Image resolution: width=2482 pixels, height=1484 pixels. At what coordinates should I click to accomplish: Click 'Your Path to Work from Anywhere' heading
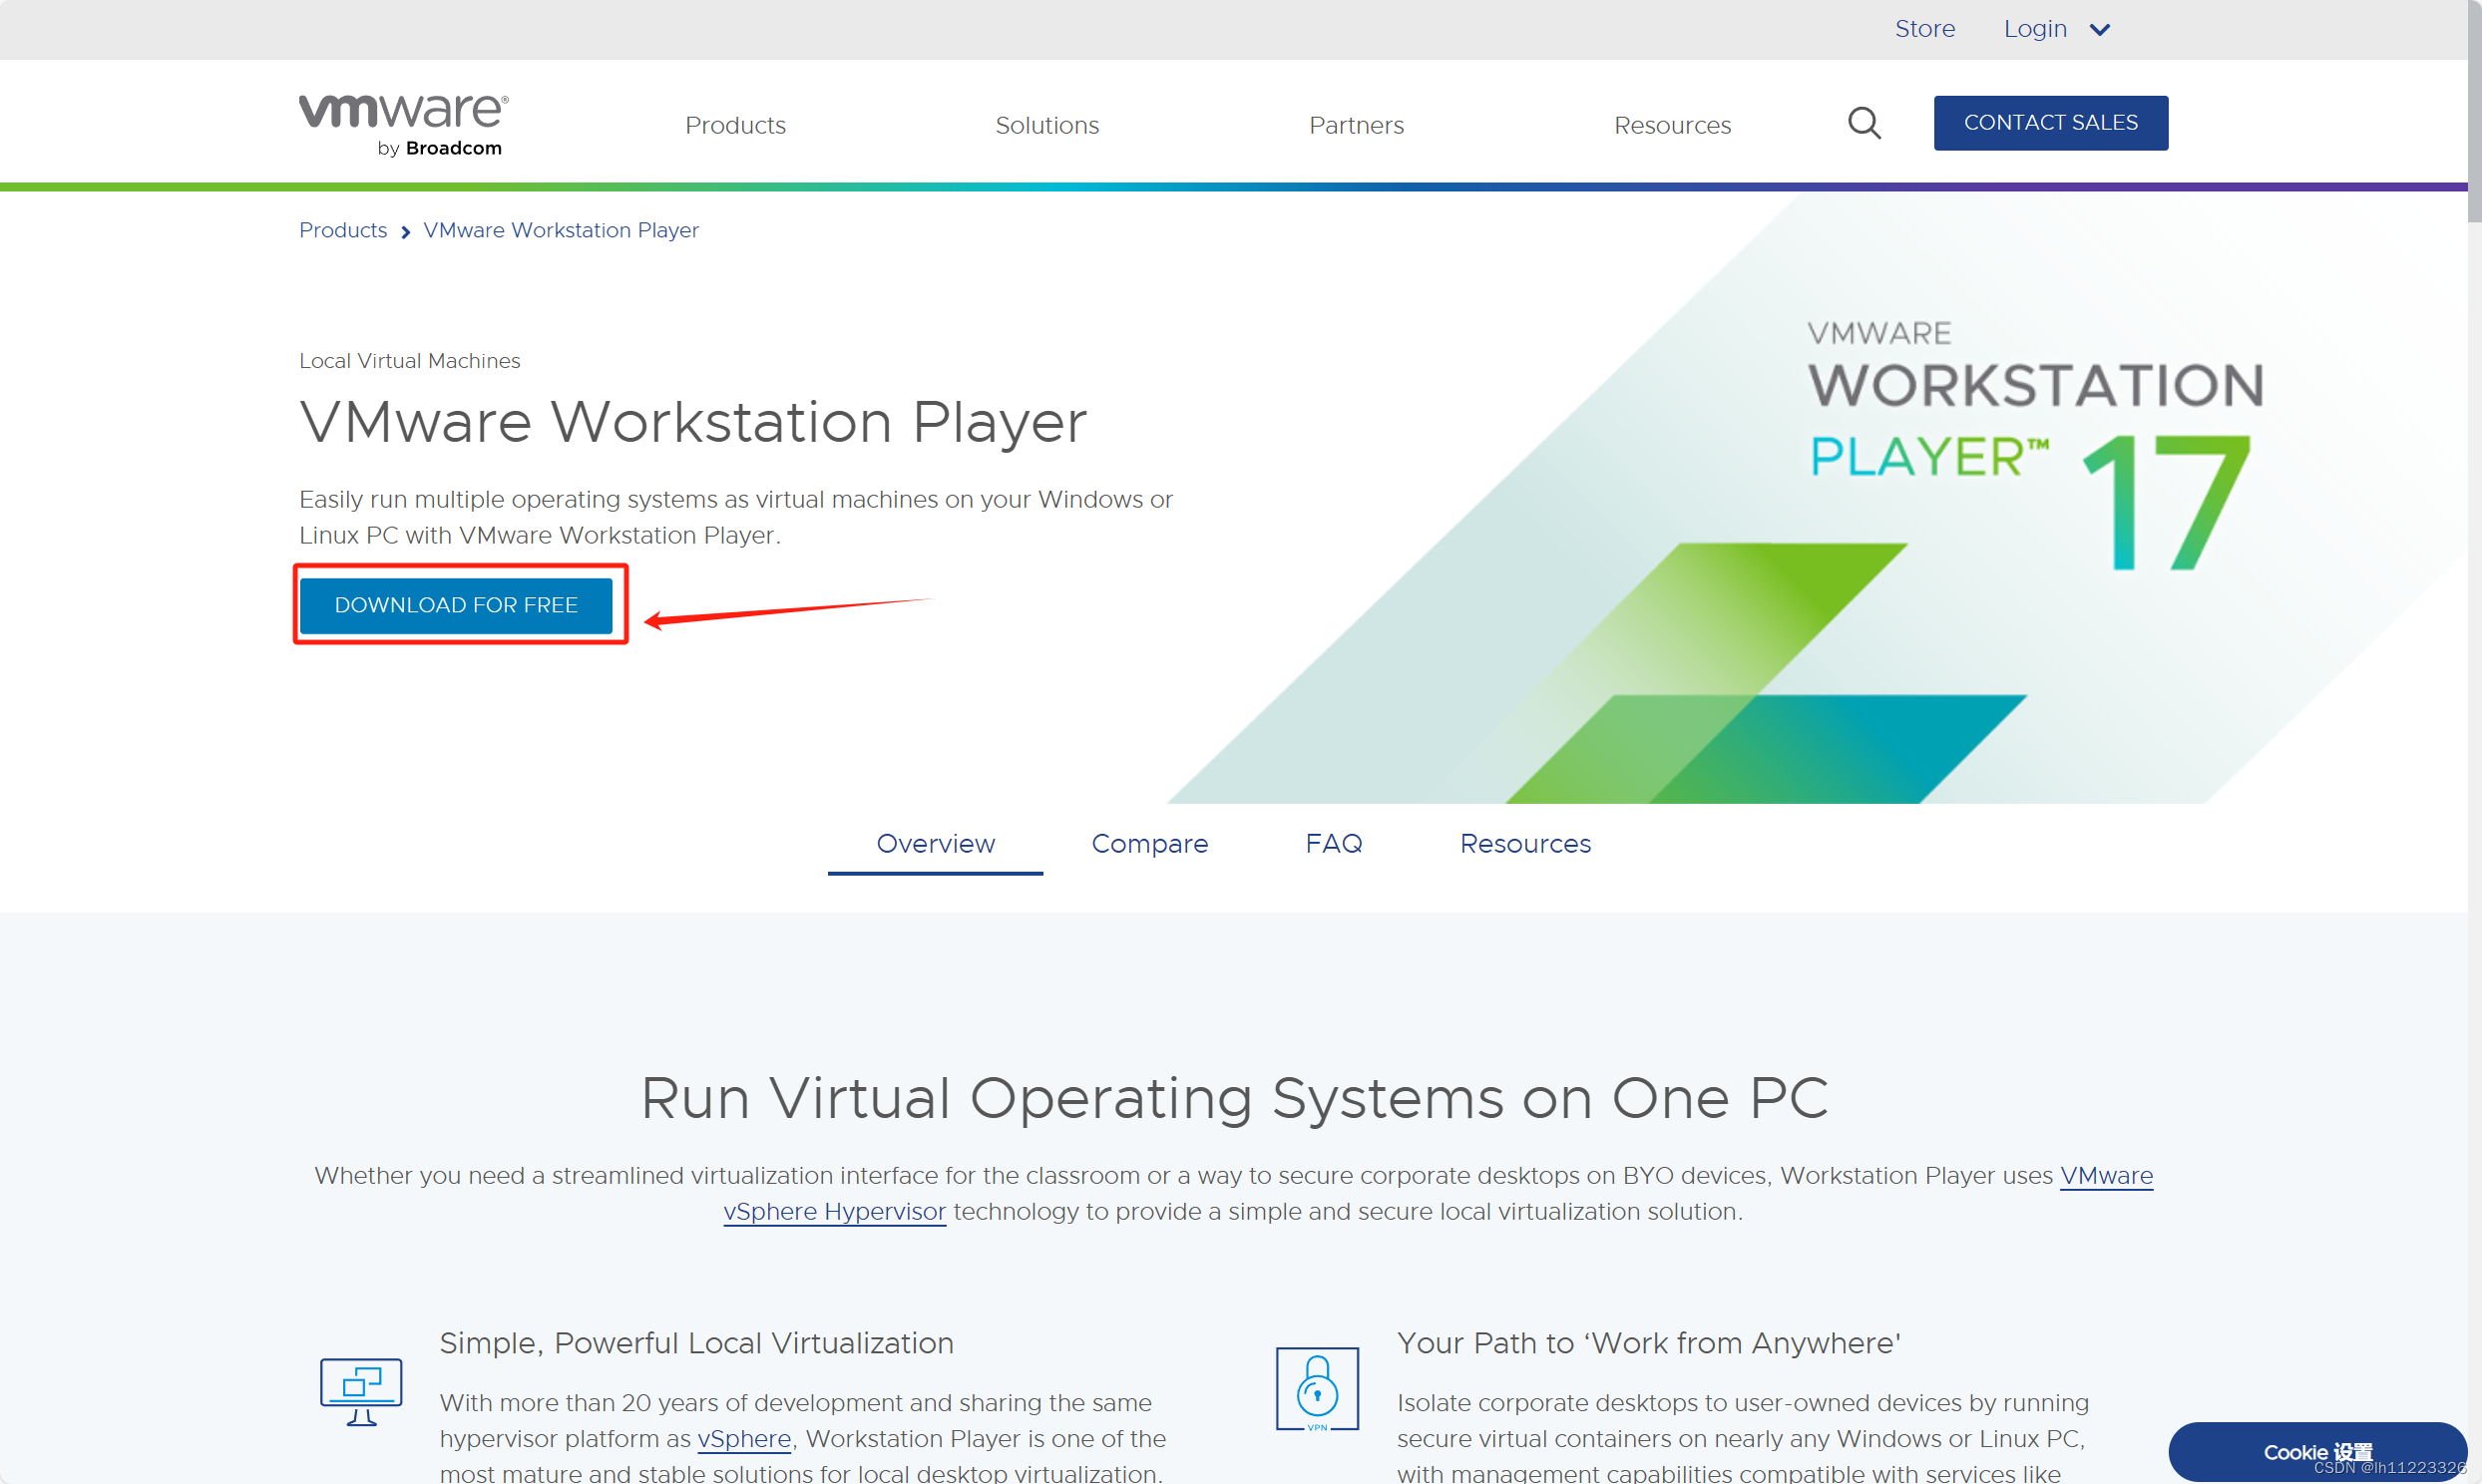tap(1648, 1343)
